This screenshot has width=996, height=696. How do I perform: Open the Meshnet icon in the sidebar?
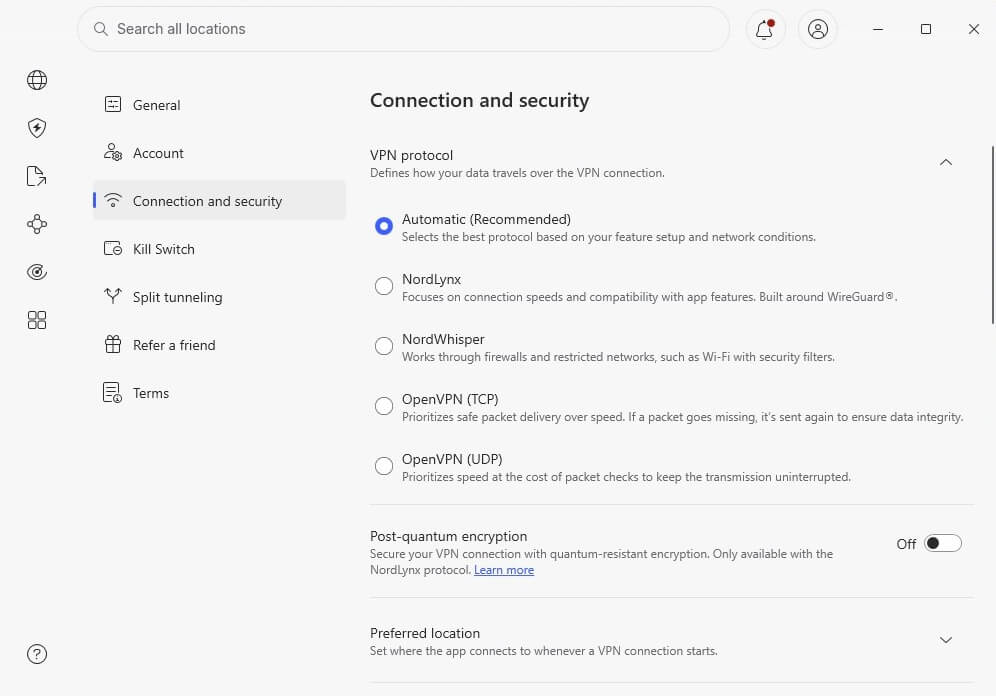click(x=37, y=224)
